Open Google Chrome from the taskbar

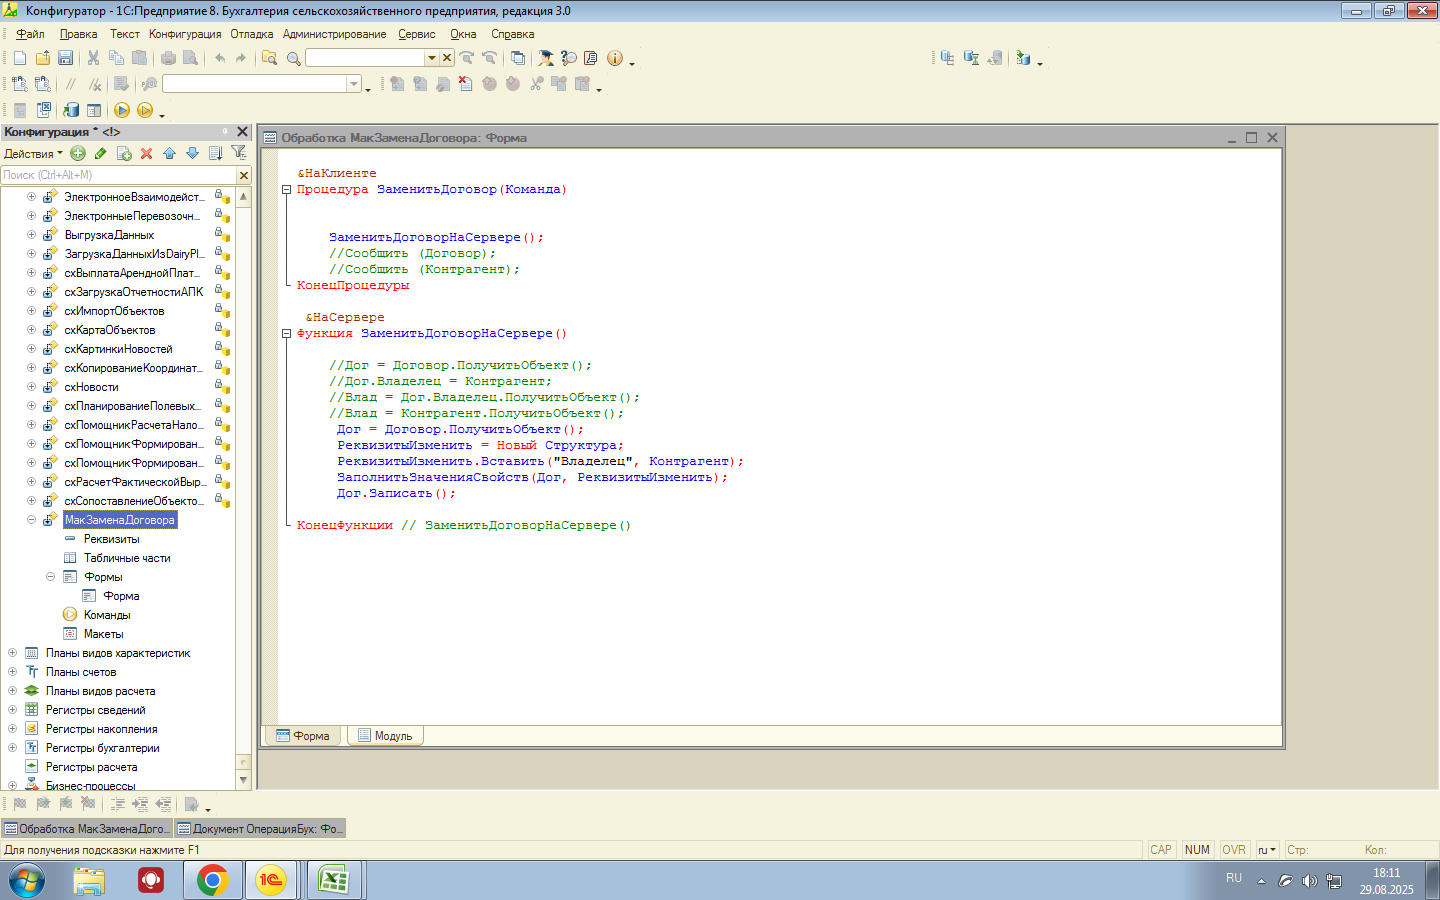[212, 881]
